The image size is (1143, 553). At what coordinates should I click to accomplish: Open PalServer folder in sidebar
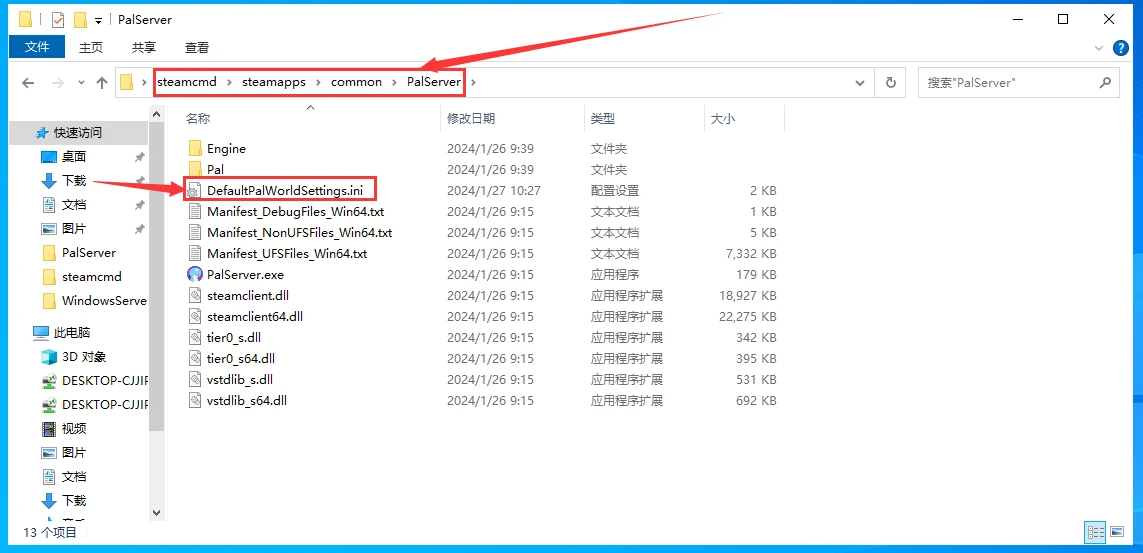[x=88, y=253]
